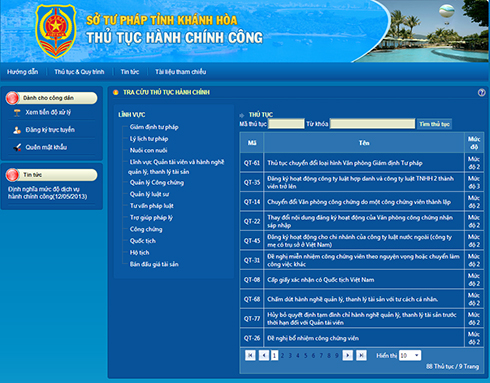The height and width of the screenshot is (383, 490).
Task: Click the Dành cho công dân panel header
Action: [x=52, y=98]
